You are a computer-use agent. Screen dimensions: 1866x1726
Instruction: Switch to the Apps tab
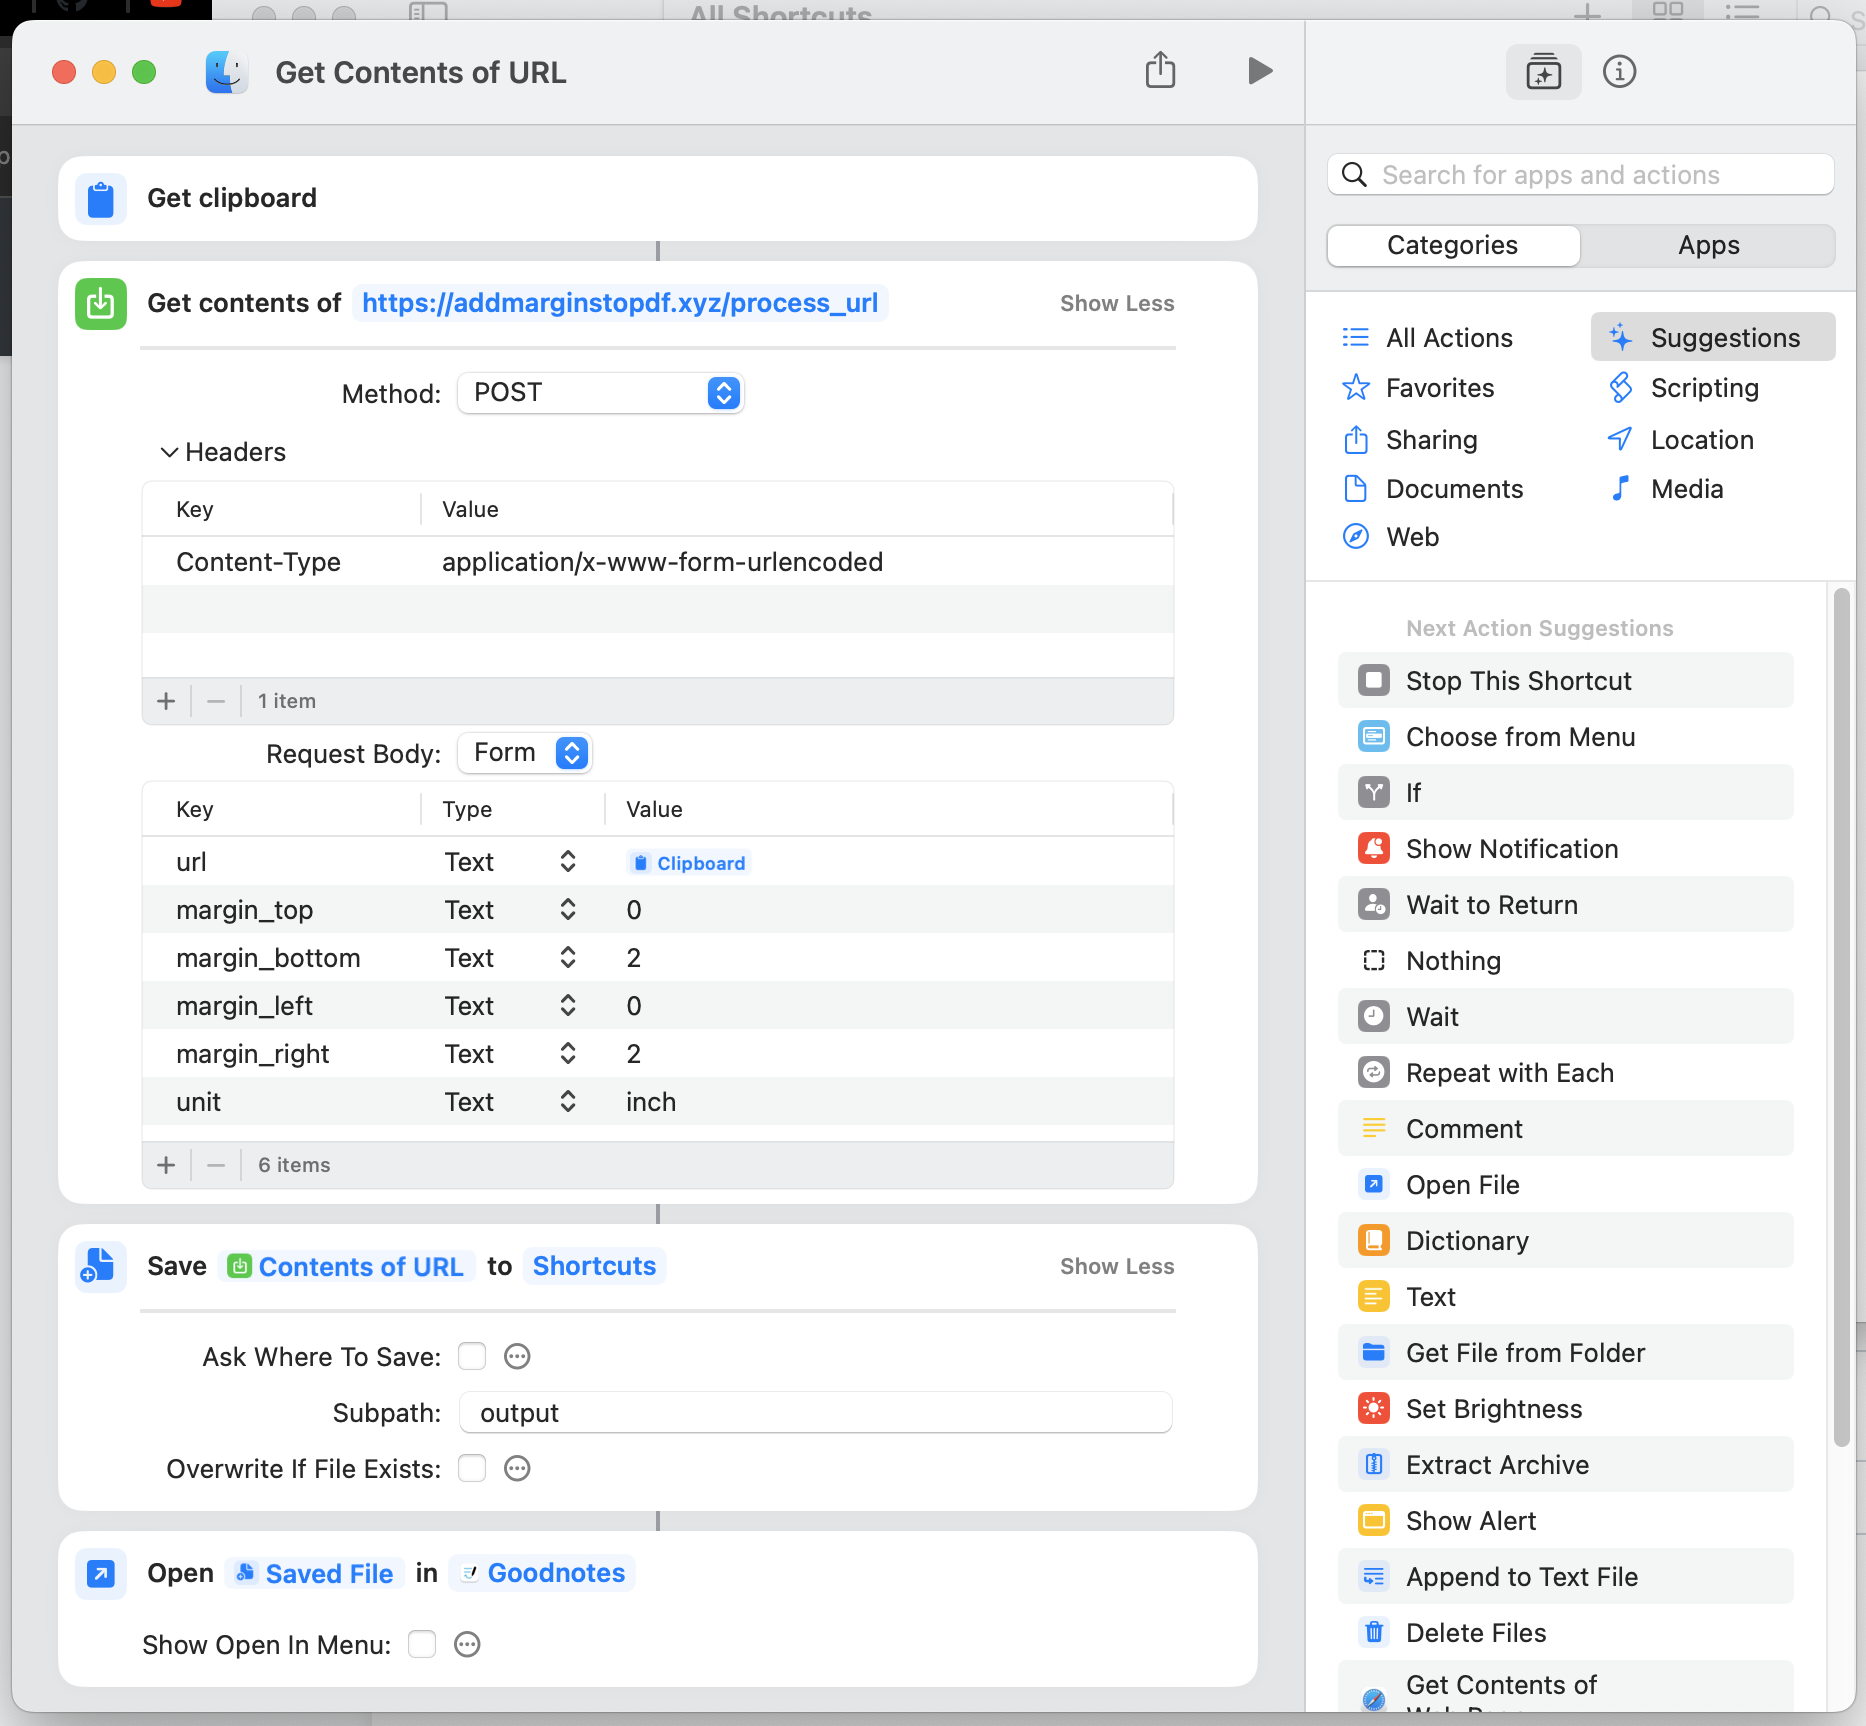tap(1708, 245)
